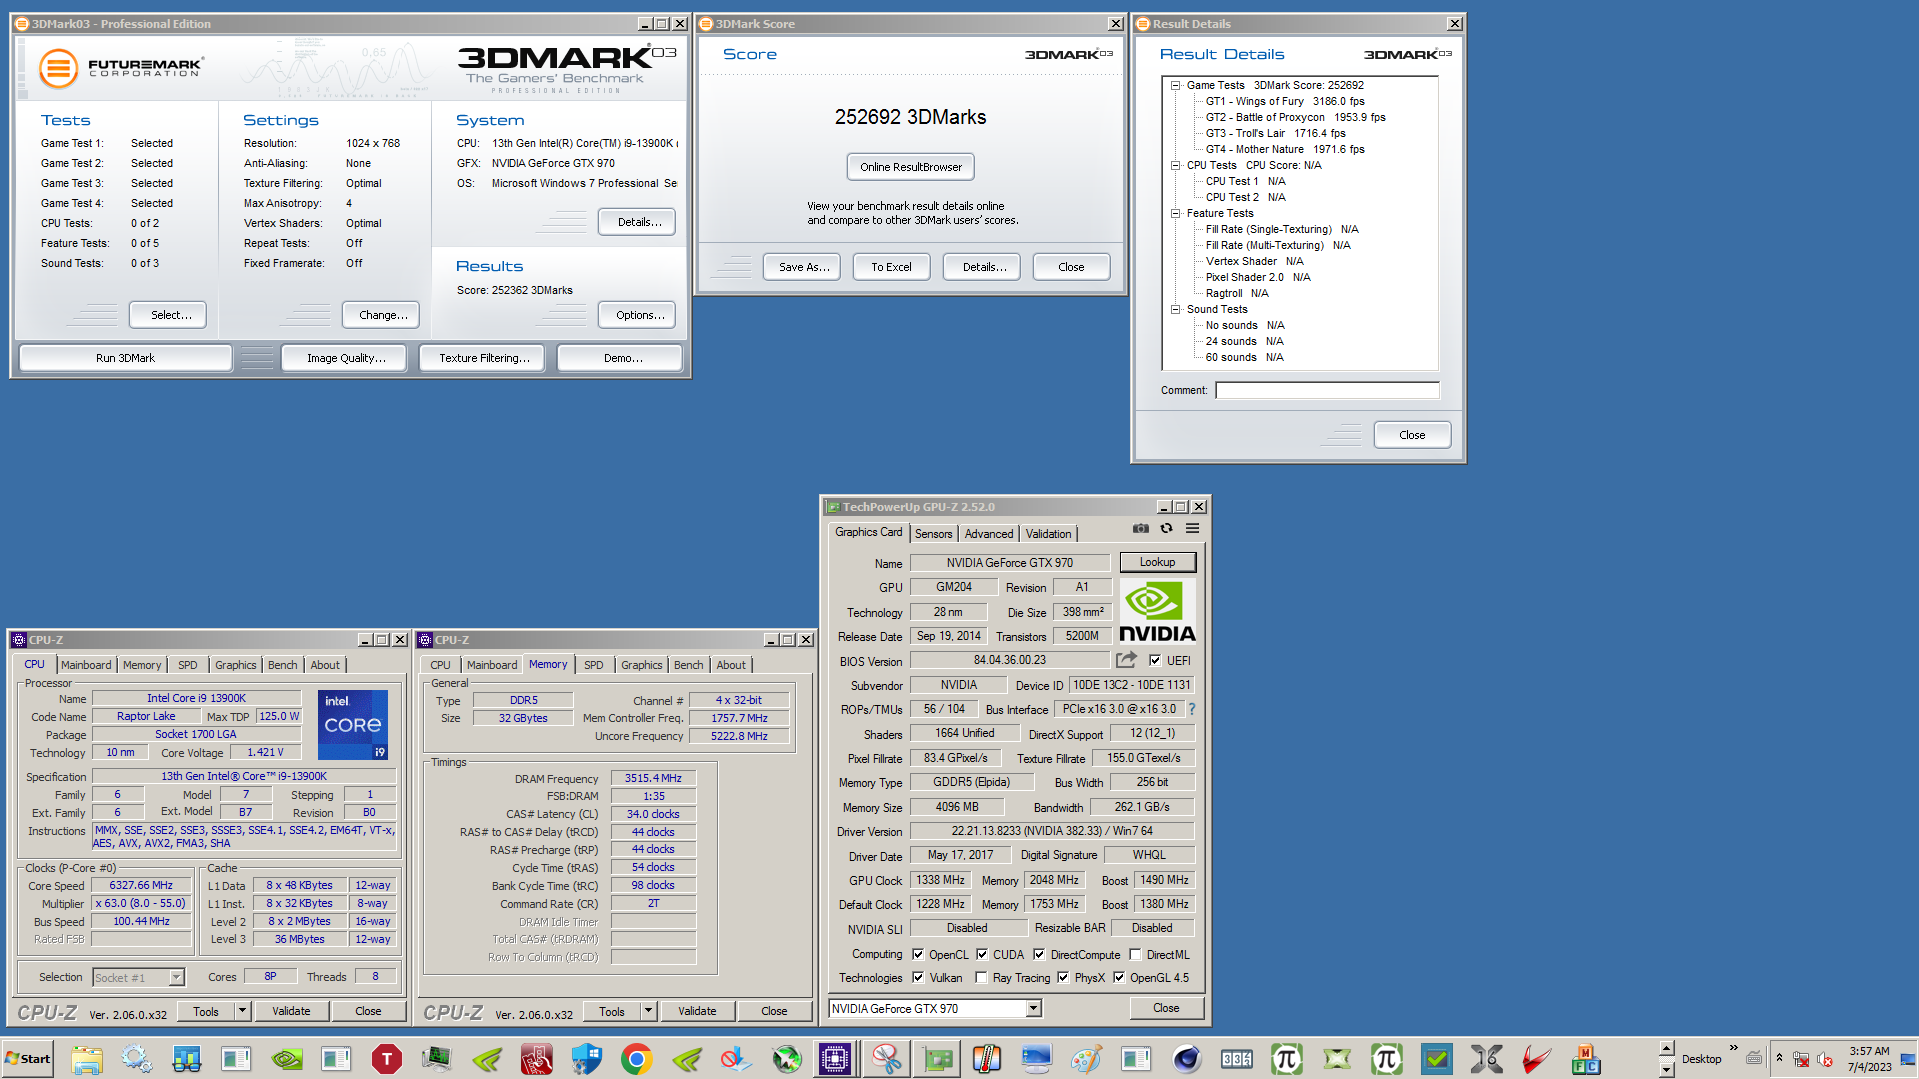Open Validation tab in GPU-Z
1919x1079 pixels.
pos(1048,534)
